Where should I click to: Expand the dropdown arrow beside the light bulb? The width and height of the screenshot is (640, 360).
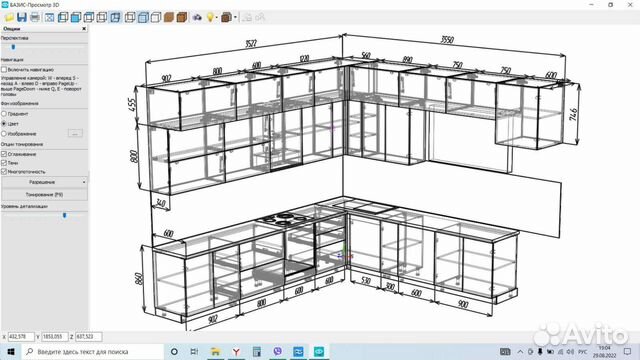click(216, 18)
